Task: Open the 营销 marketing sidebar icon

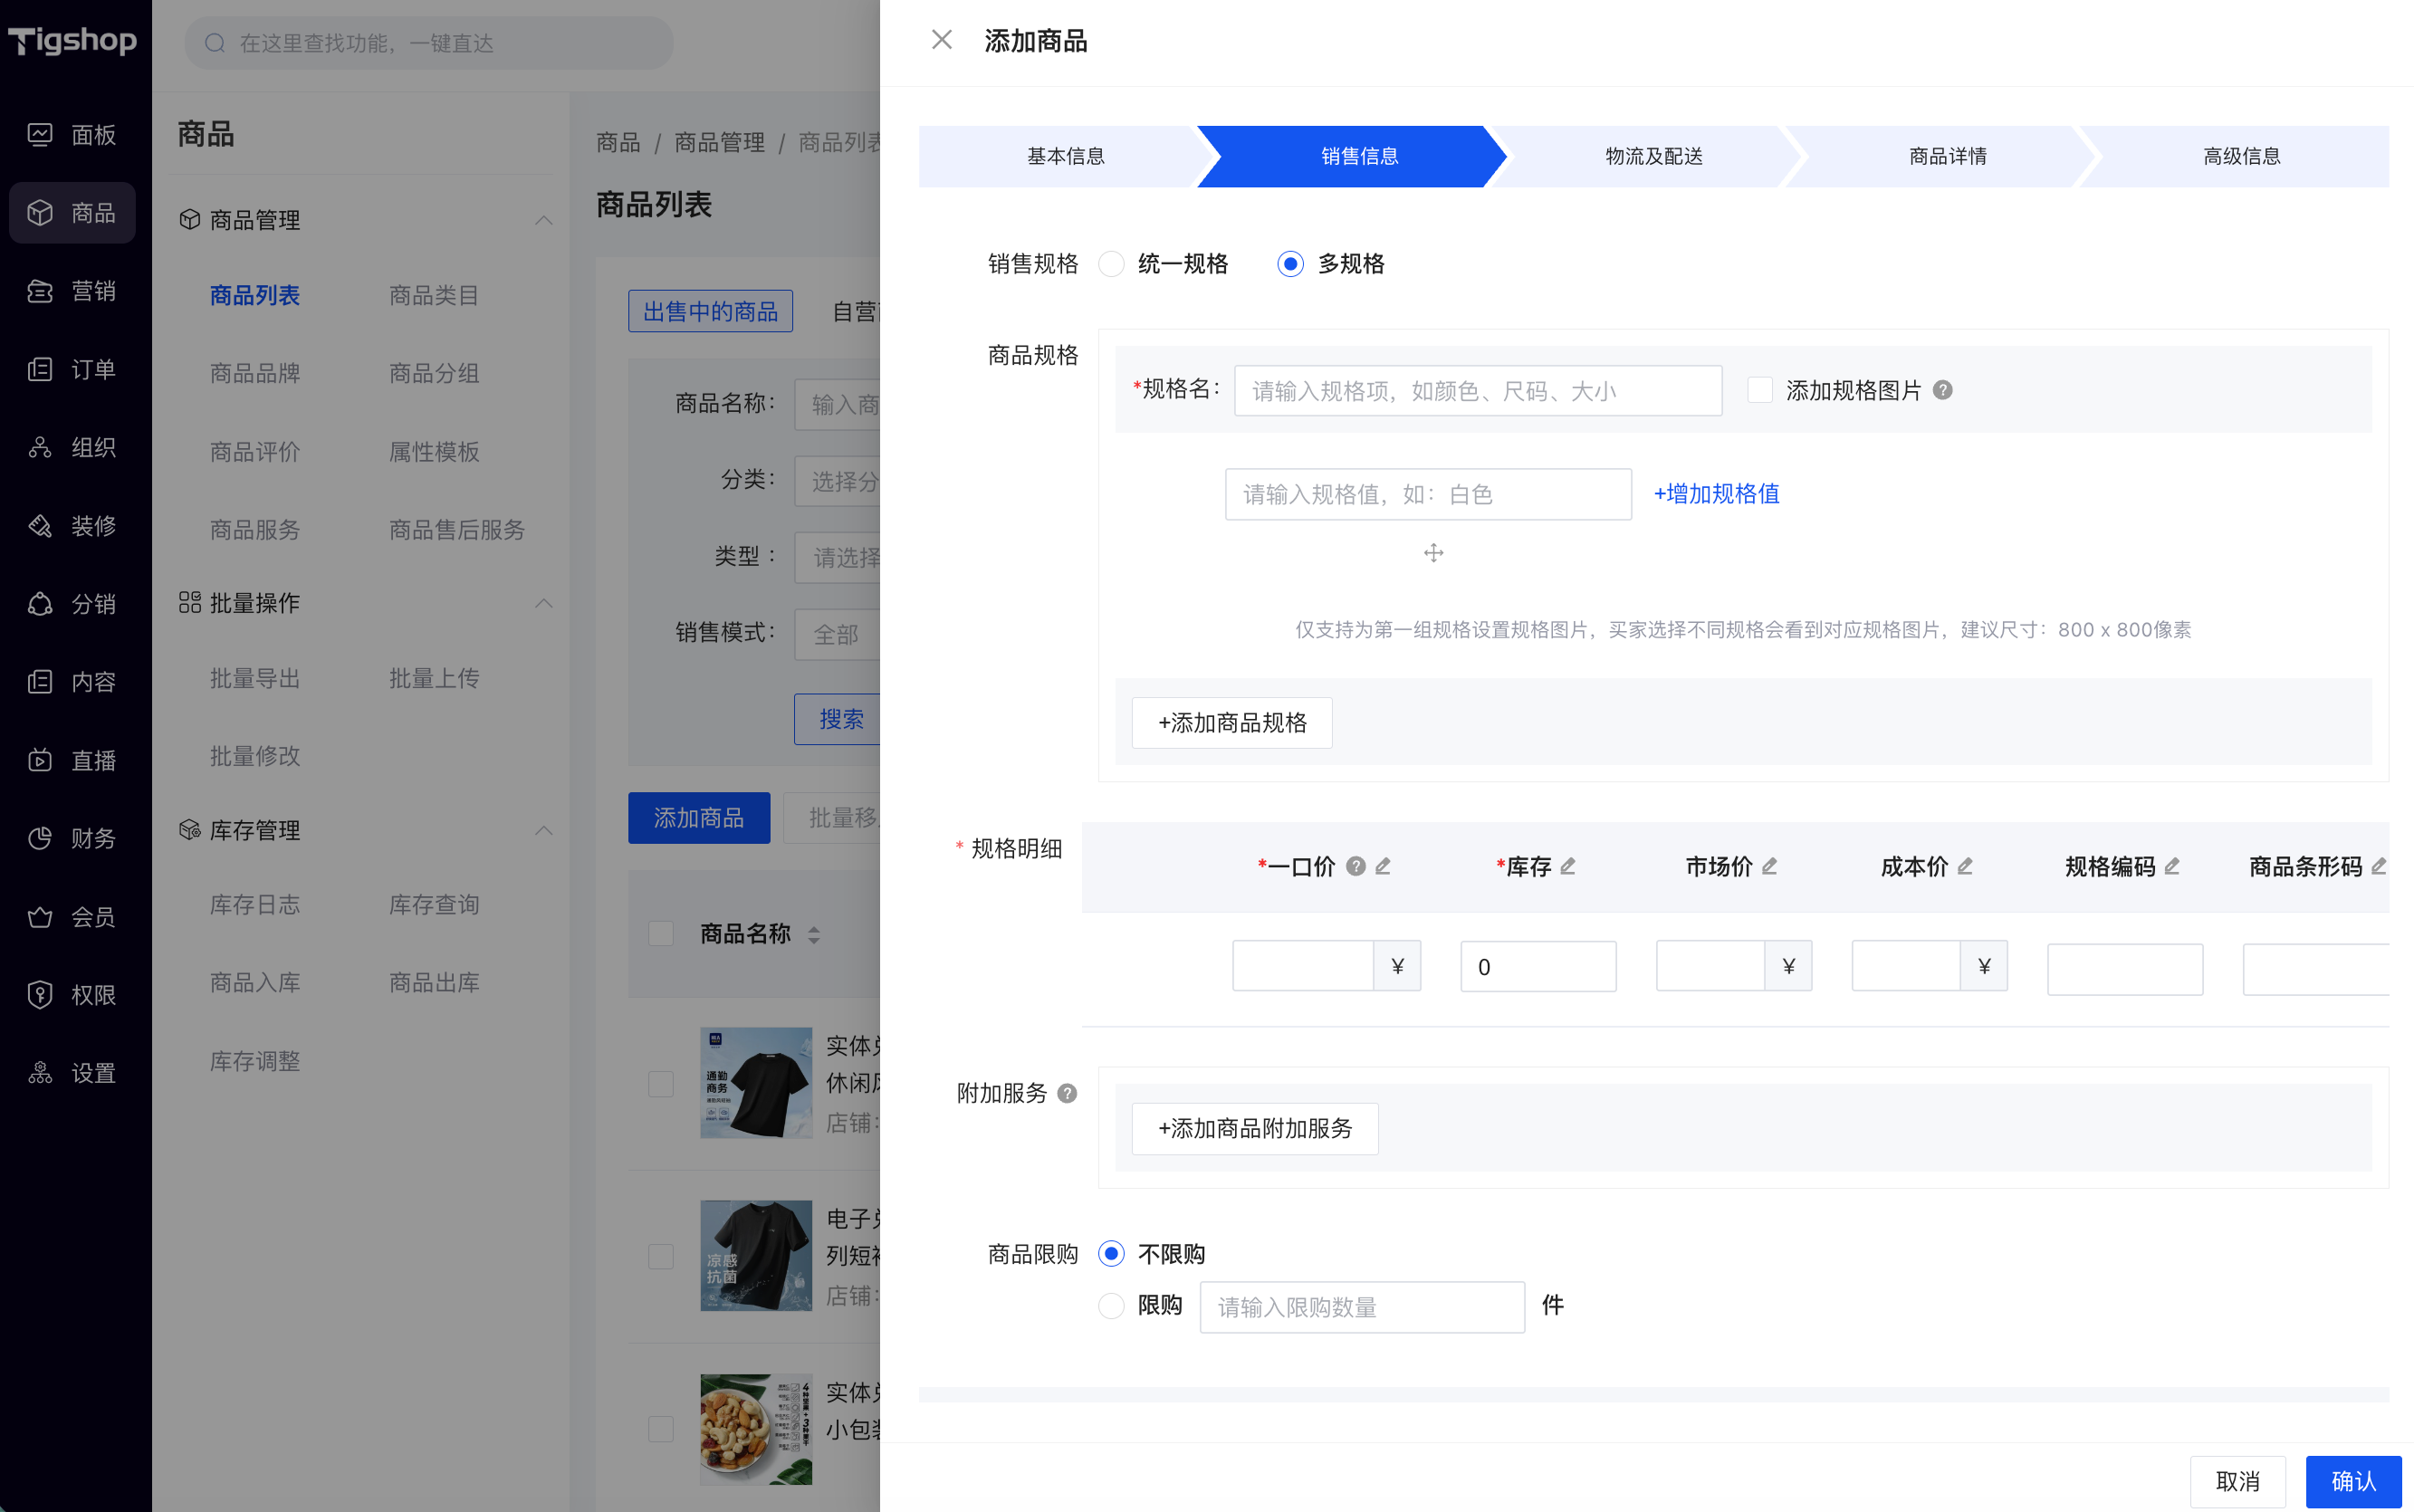Action: point(40,291)
